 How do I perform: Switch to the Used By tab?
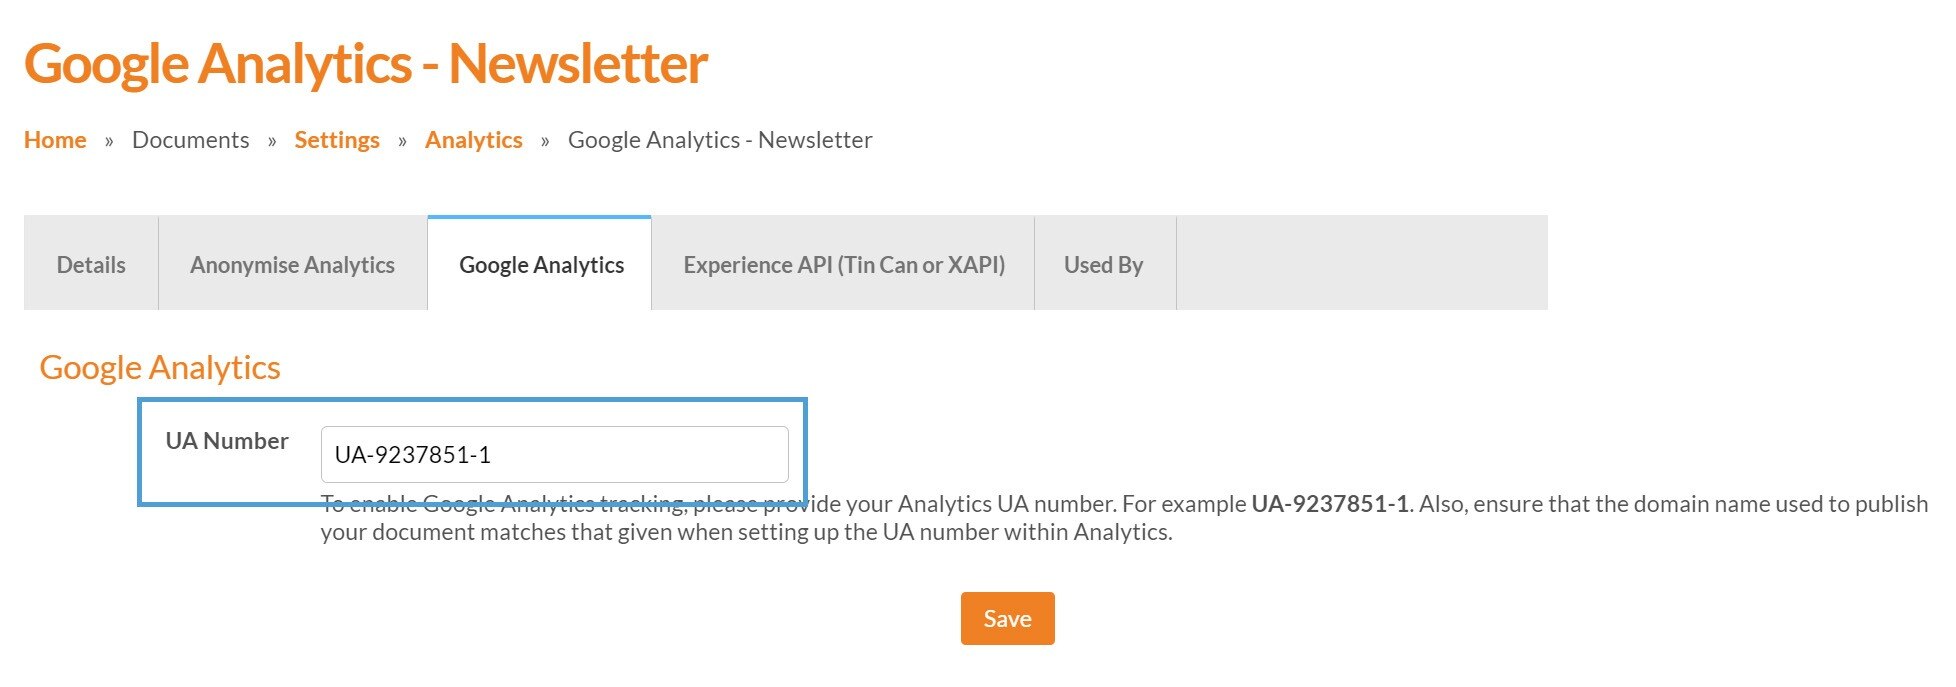(x=1103, y=265)
